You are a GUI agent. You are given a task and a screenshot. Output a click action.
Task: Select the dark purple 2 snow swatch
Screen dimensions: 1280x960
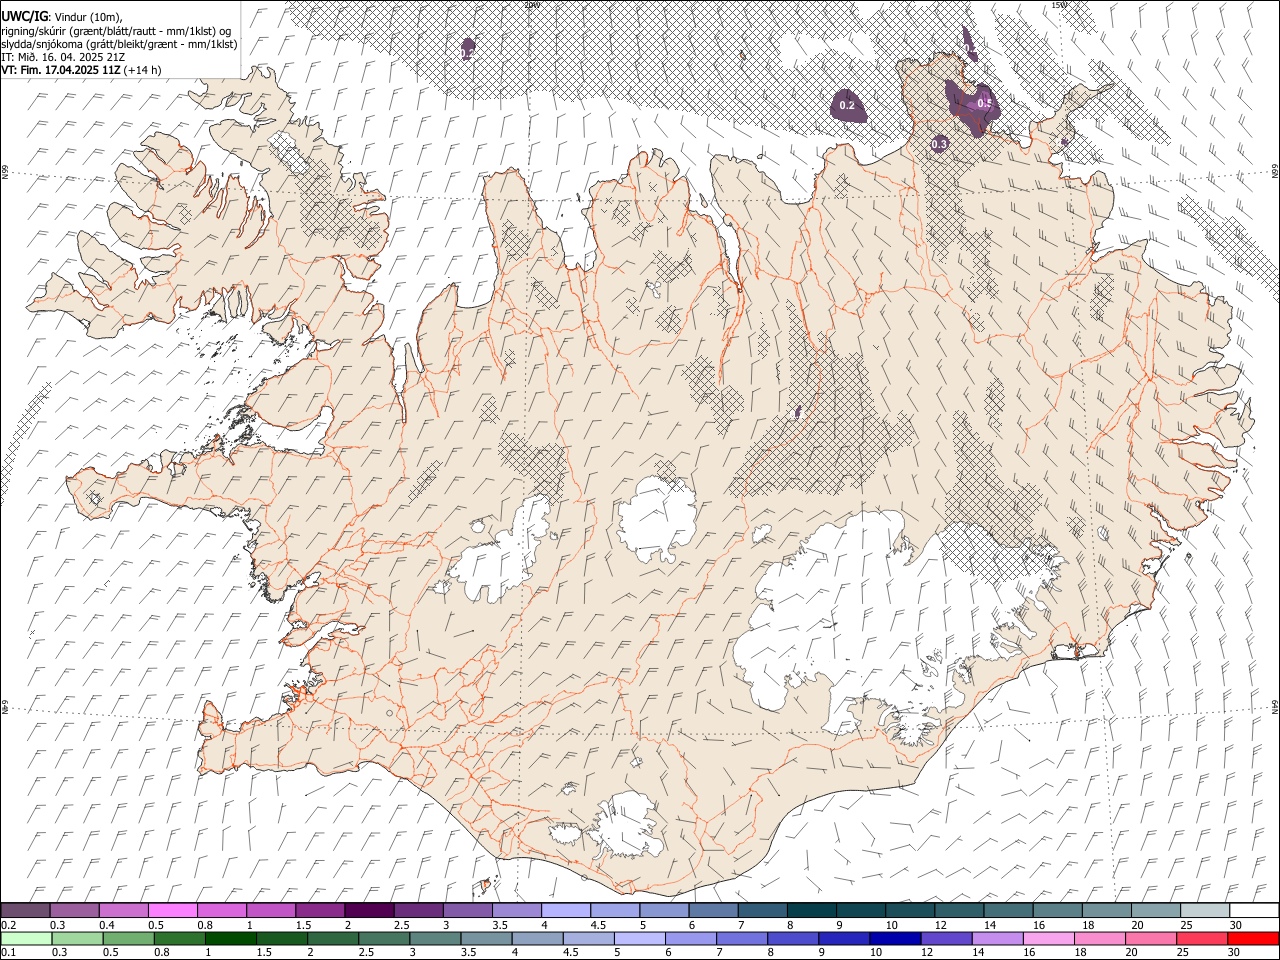click(369, 910)
